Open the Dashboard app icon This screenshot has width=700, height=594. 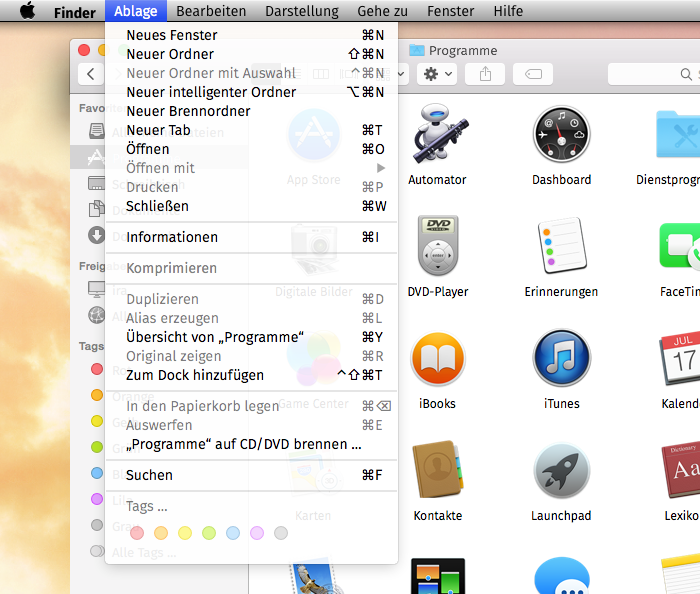[x=562, y=134]
